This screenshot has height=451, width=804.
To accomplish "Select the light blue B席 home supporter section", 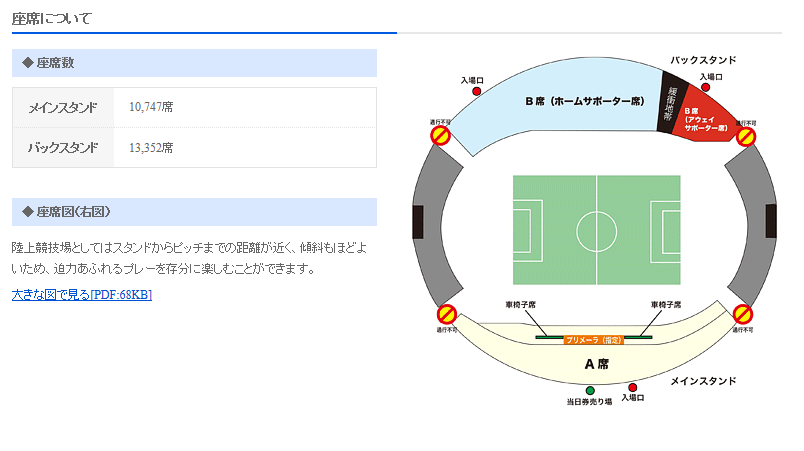I will coord(560,110).
